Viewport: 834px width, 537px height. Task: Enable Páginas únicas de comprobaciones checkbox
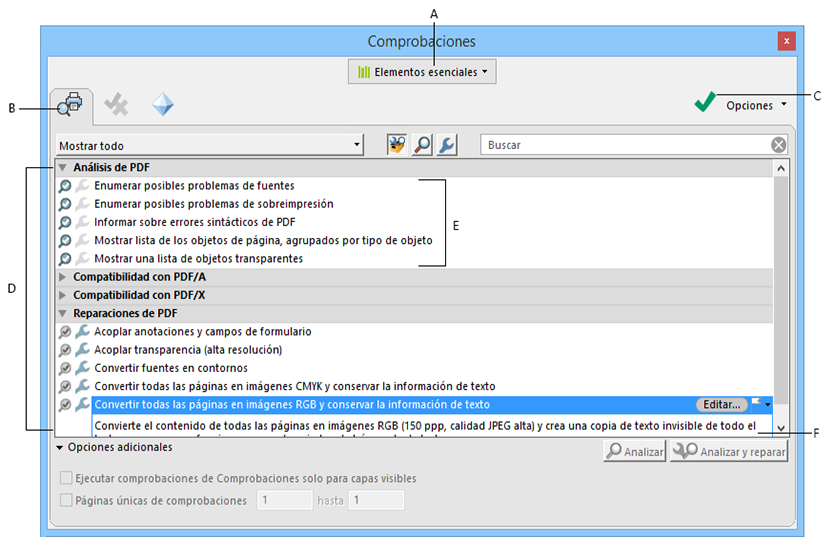pyautogui.click(x=66, y=500)
